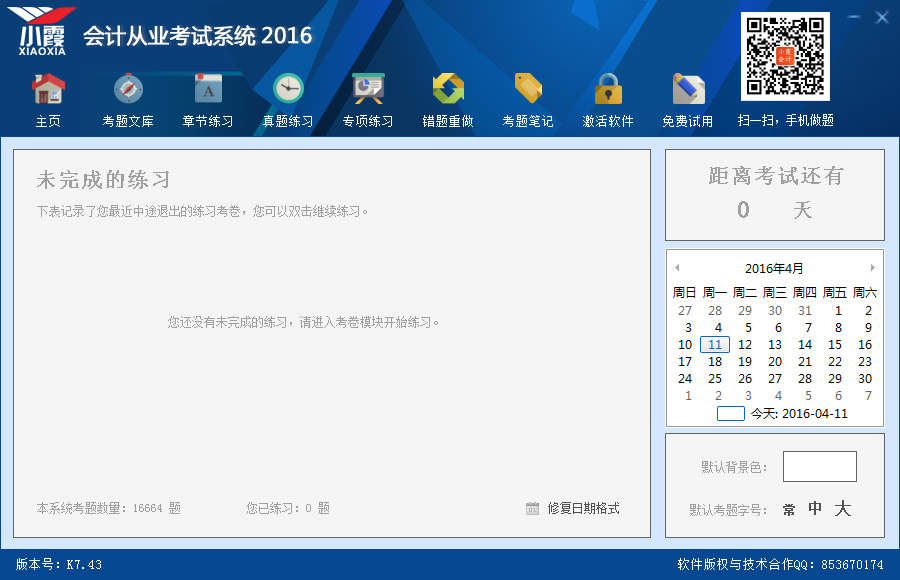This screenshot has width=900, height=580.
Task: Select May 7 in calendar
Action: pyautogui.click(x=868, y=396)
